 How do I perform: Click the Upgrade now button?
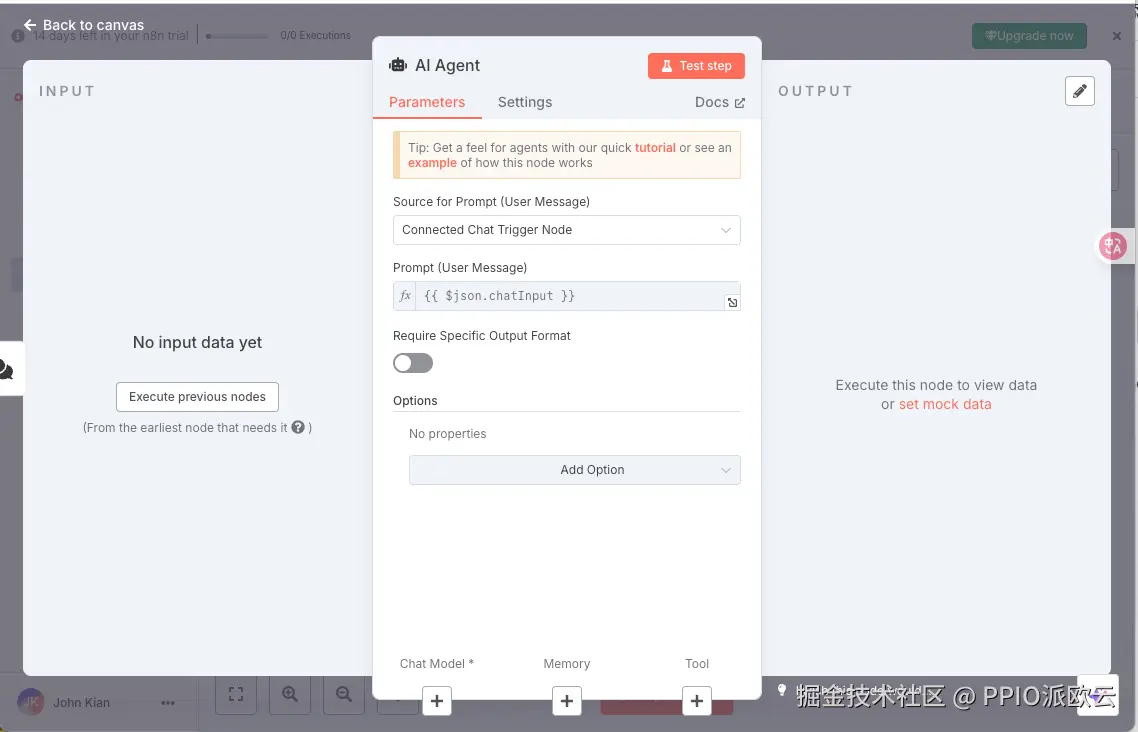click(1029, 36)
